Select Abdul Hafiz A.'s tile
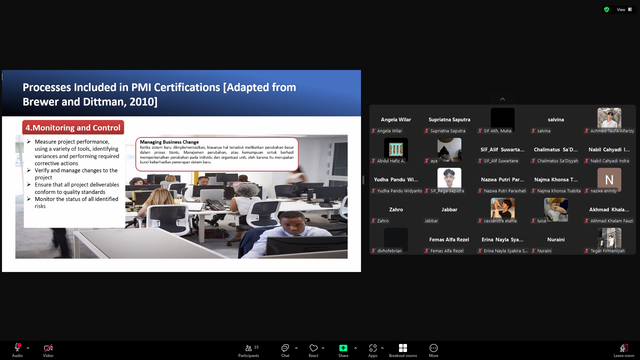The width and height of the screenshot is (640, 360). point(396,150)
